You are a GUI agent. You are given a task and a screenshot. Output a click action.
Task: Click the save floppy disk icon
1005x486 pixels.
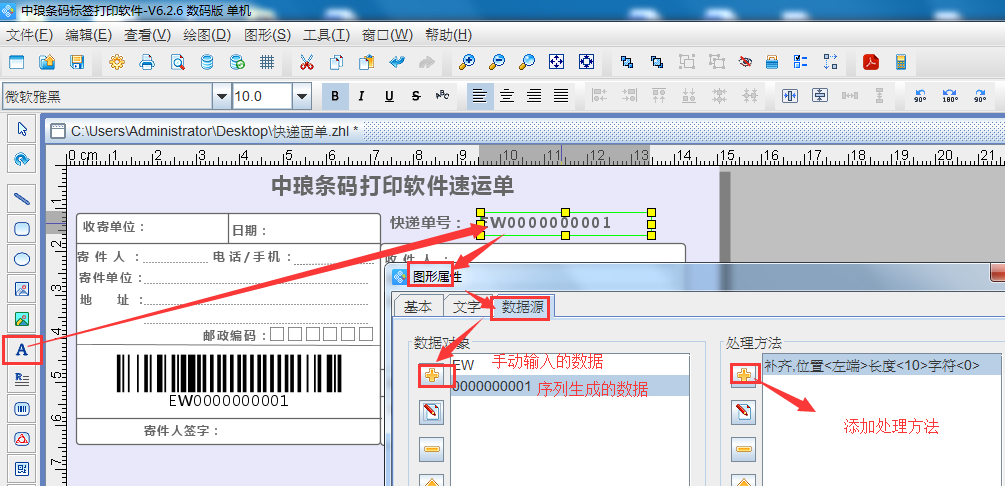(x=77, y=62)
